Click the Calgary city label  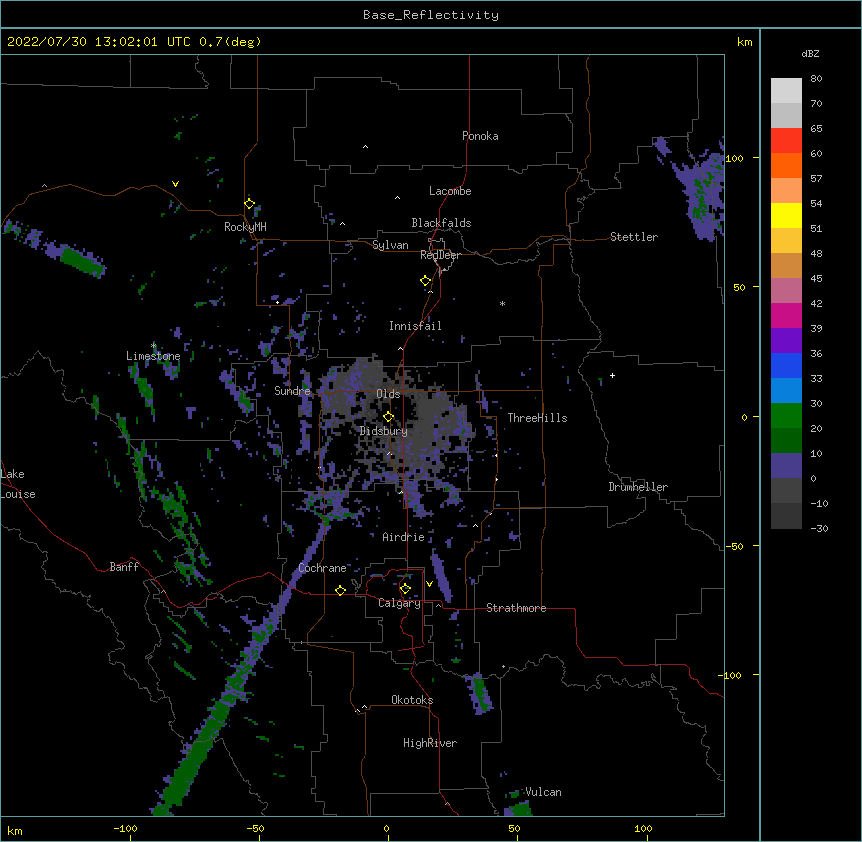[400, 603]
